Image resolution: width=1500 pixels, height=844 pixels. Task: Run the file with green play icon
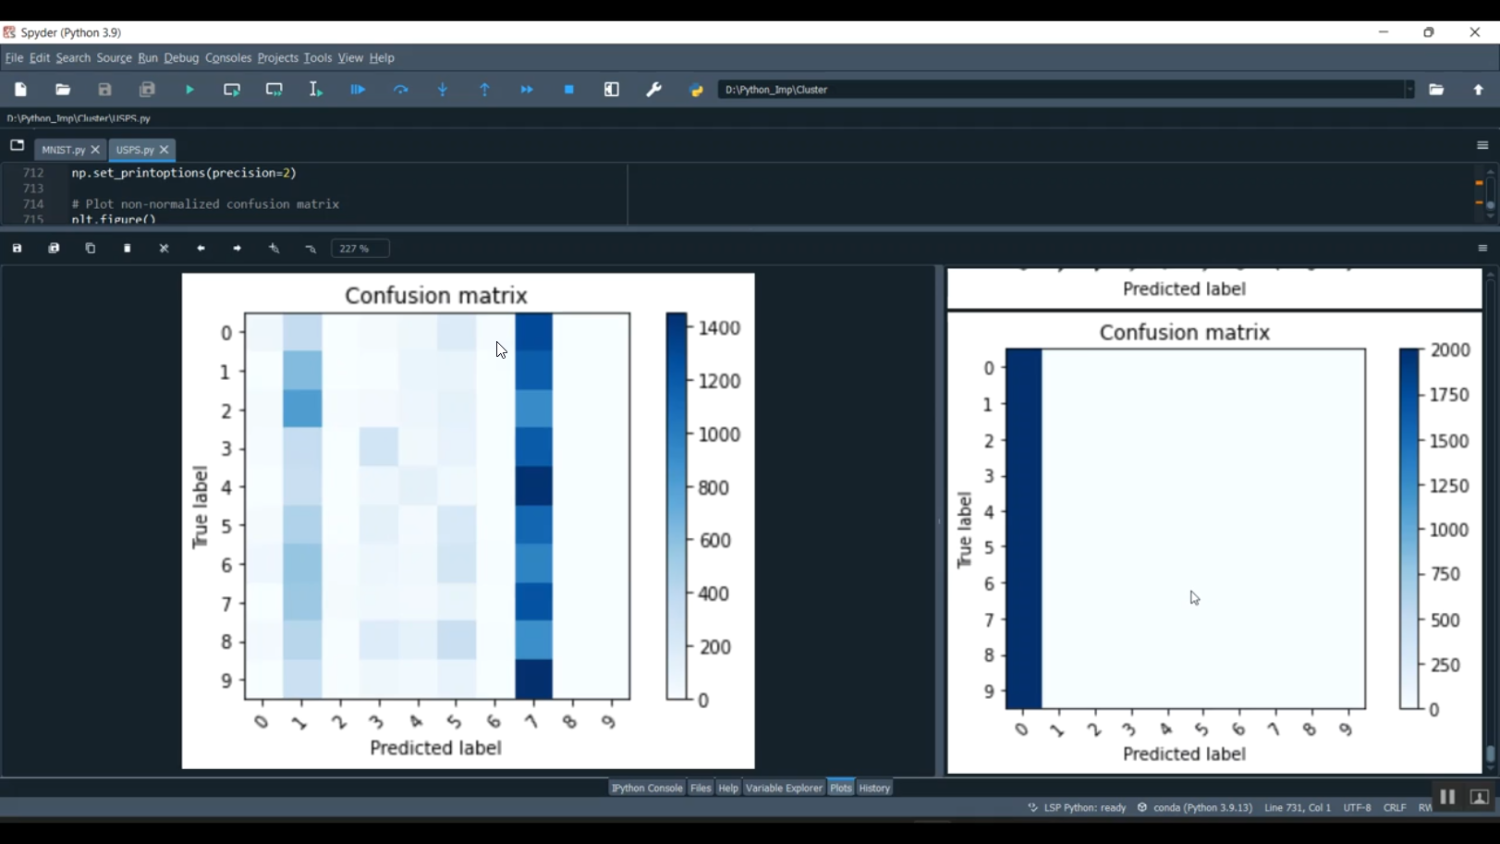[189, 90]
